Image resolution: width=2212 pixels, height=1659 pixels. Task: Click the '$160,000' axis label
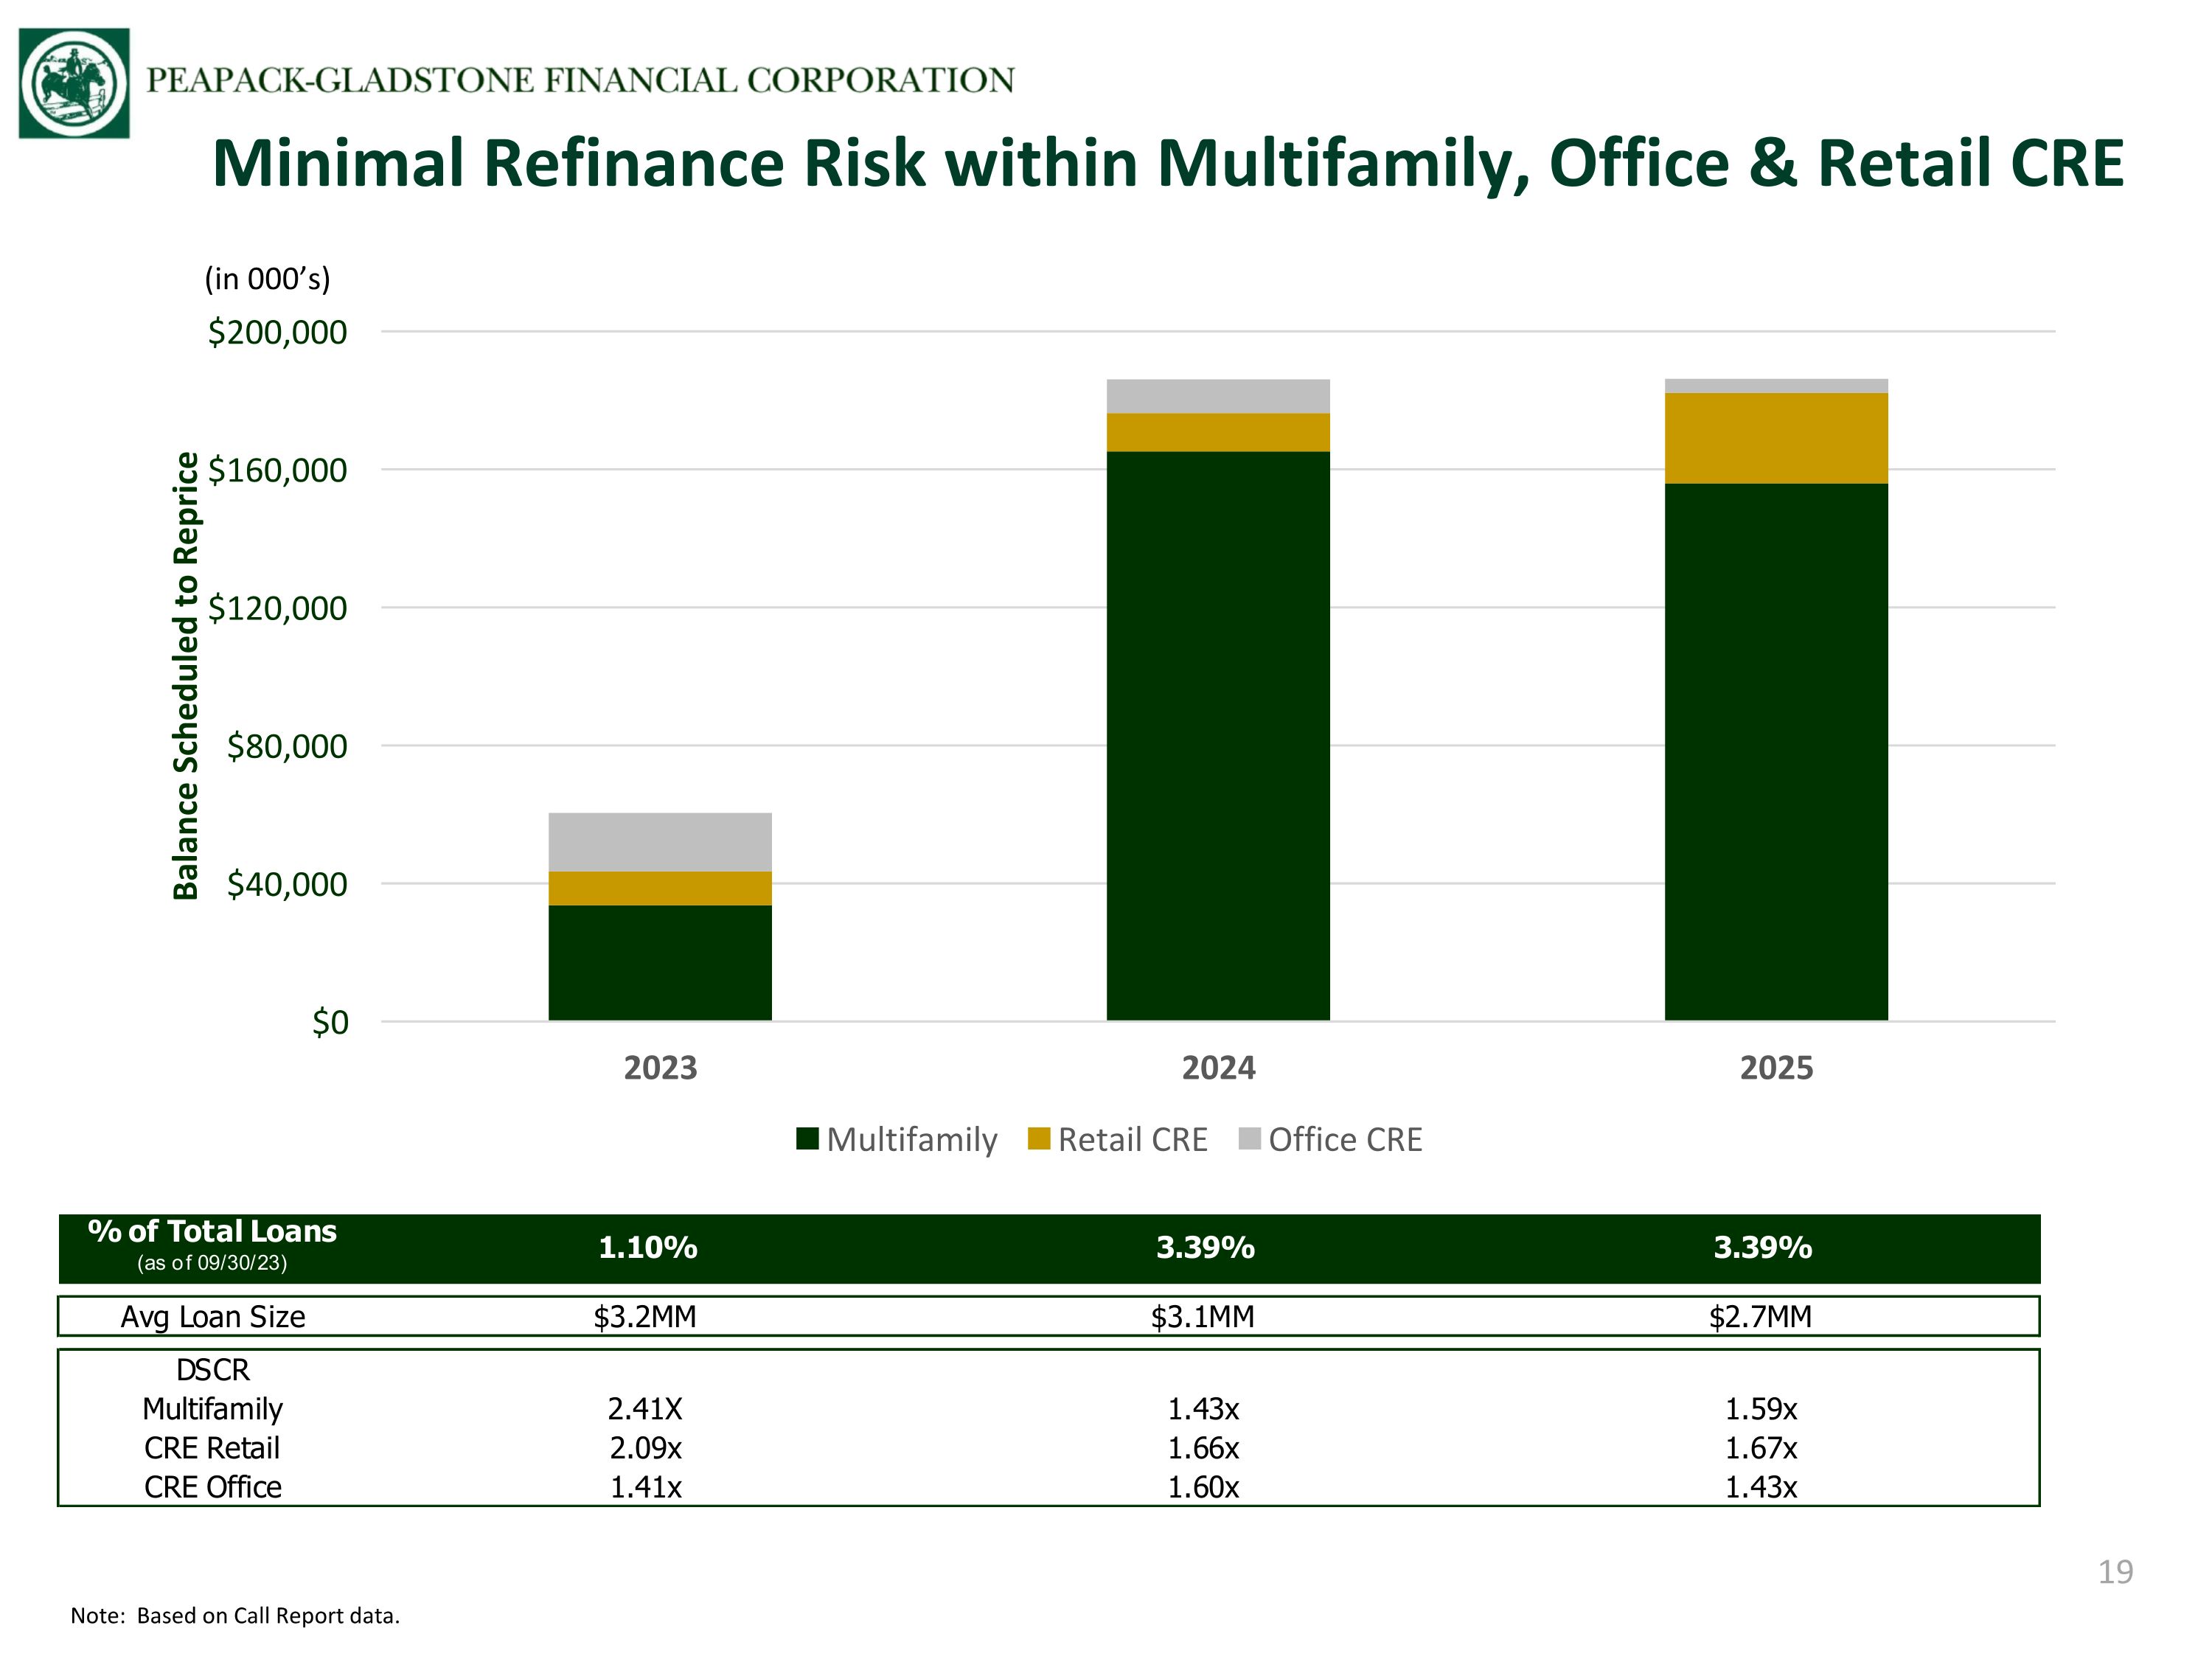[277, 471]
